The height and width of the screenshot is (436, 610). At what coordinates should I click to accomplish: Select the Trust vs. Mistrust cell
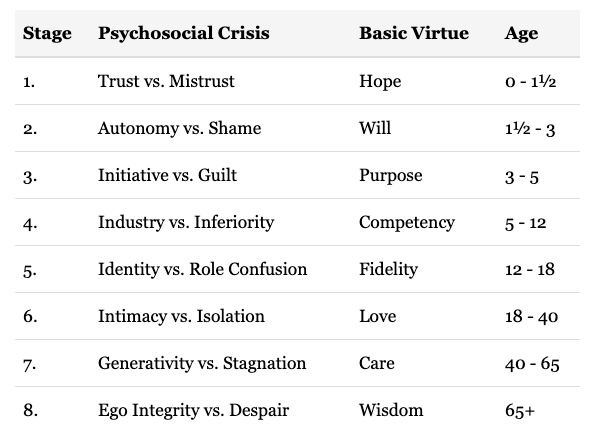coord(166,81)
